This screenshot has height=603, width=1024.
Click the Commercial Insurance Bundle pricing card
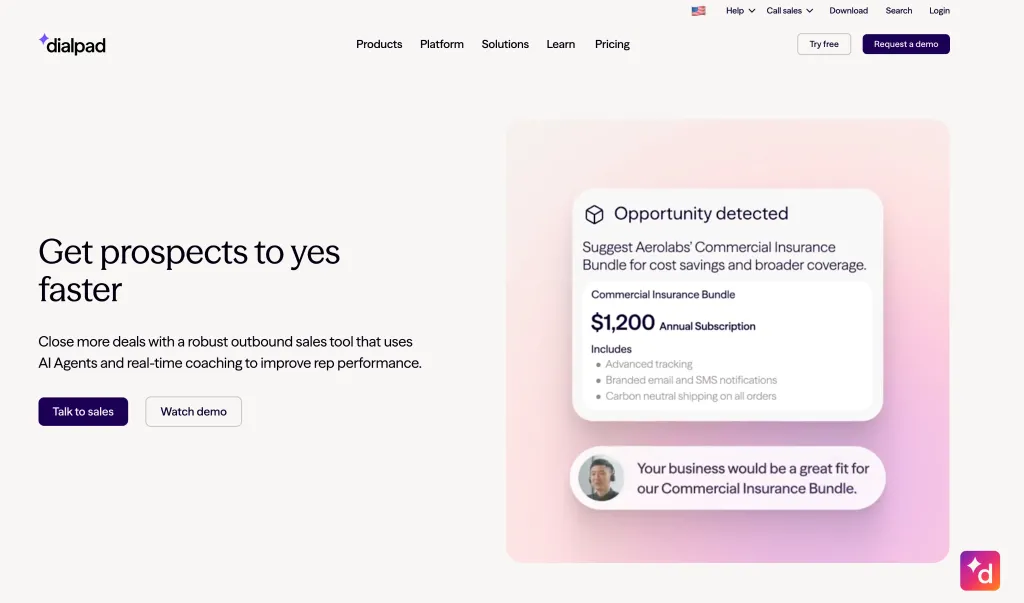coord(727,346)
